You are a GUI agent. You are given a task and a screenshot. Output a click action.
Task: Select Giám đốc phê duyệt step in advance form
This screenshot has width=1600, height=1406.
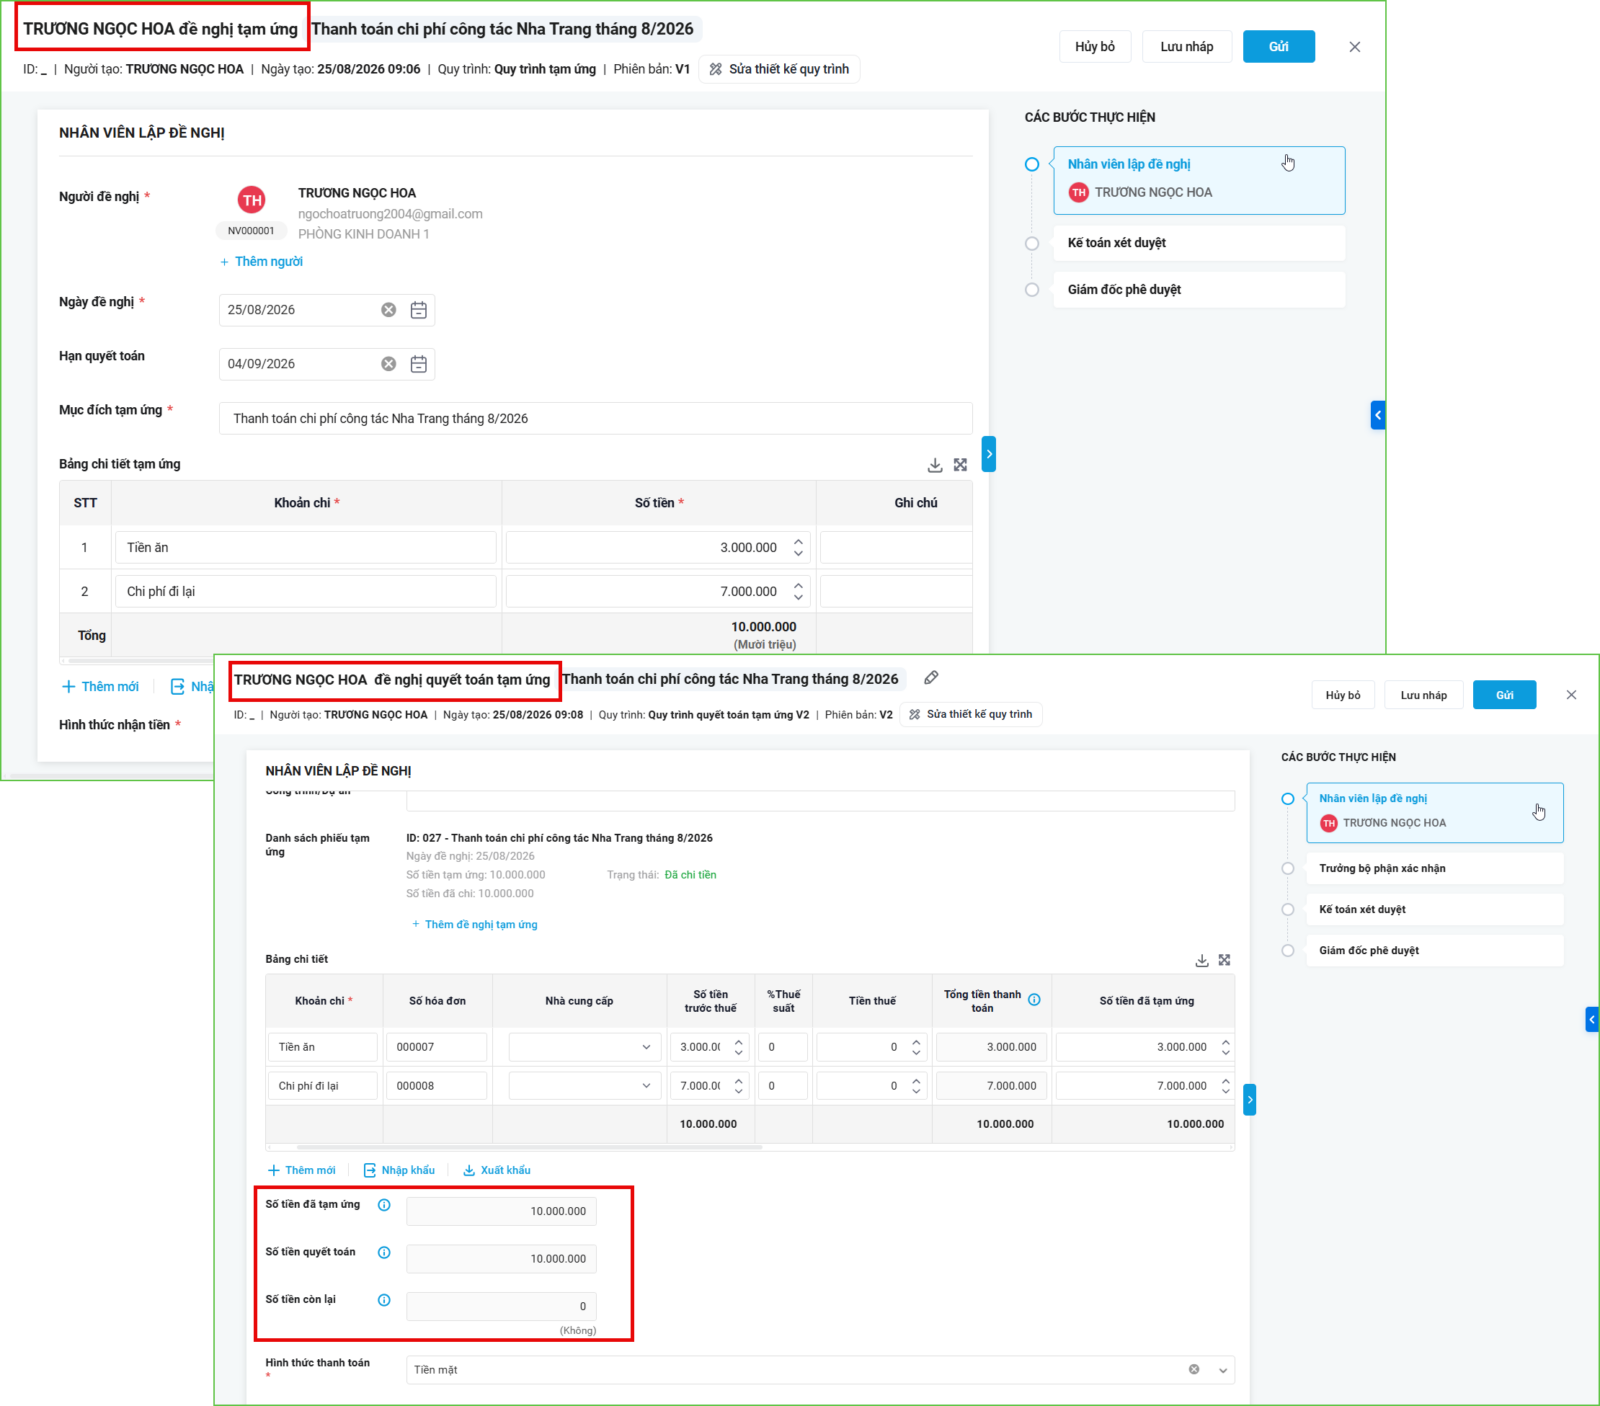1199,290
